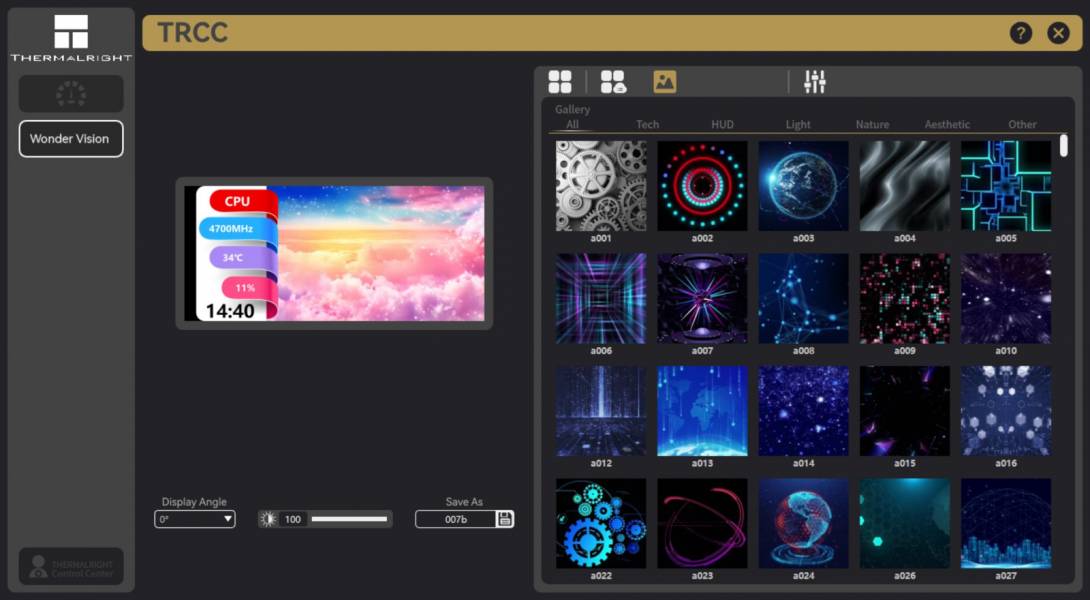Click the Thermalright logo

point(71,38)
